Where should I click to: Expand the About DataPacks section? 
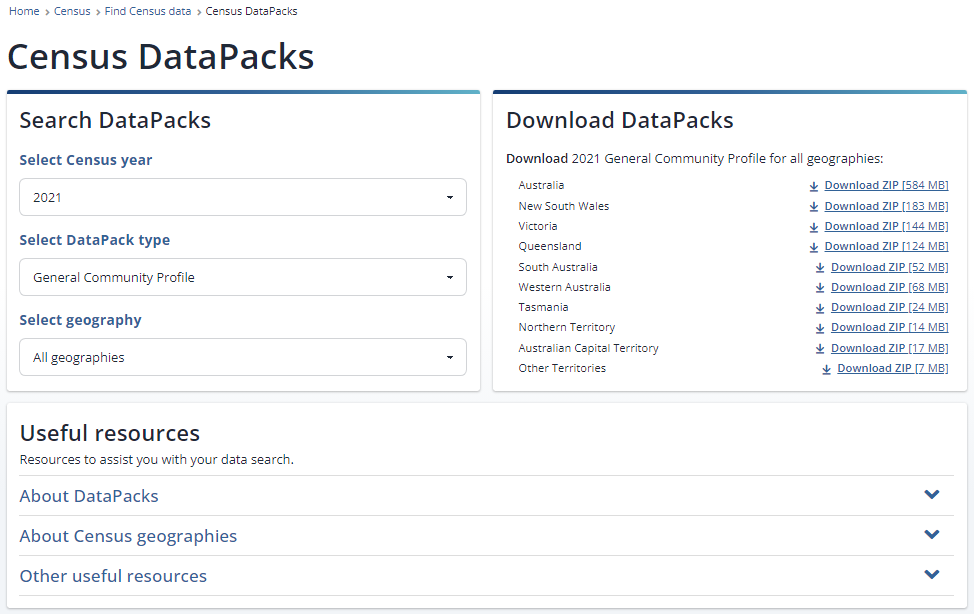tap(932, 495)
